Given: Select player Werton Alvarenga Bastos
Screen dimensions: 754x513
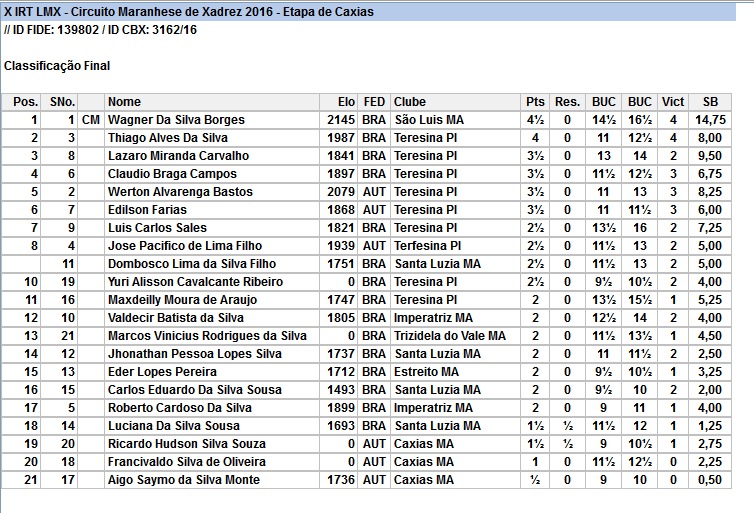Looking at the screenshot, I should tap(180, 192).
